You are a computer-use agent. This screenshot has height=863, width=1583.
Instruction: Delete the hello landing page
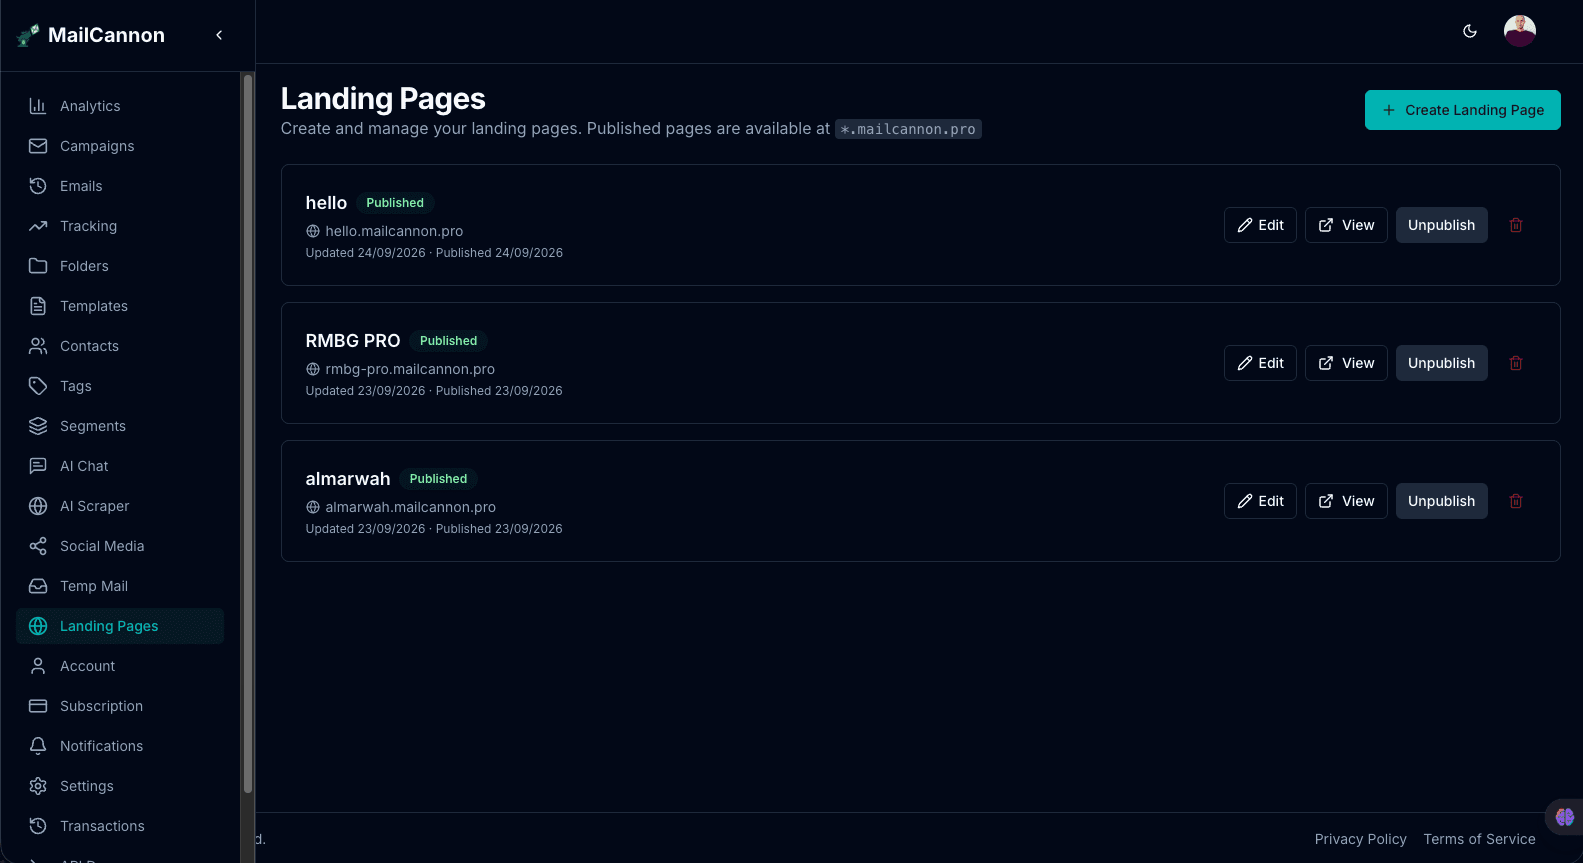[1516, 225]
